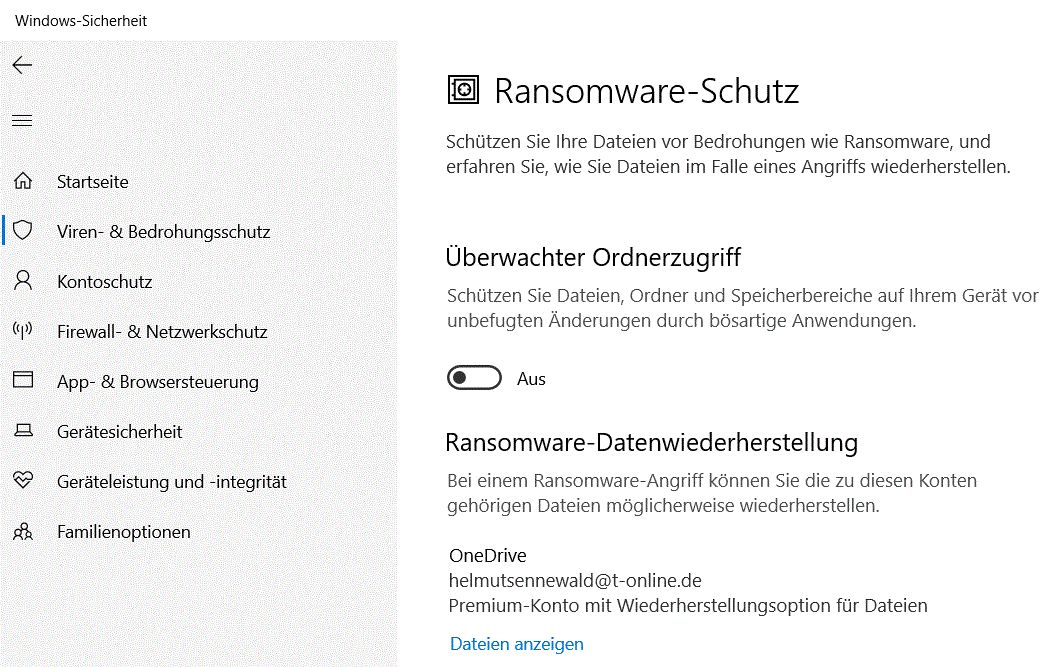1053x667 pixels.
Task: Select Viren- & Bedrohungsschutz in sidebar
Action: (164, 232)
